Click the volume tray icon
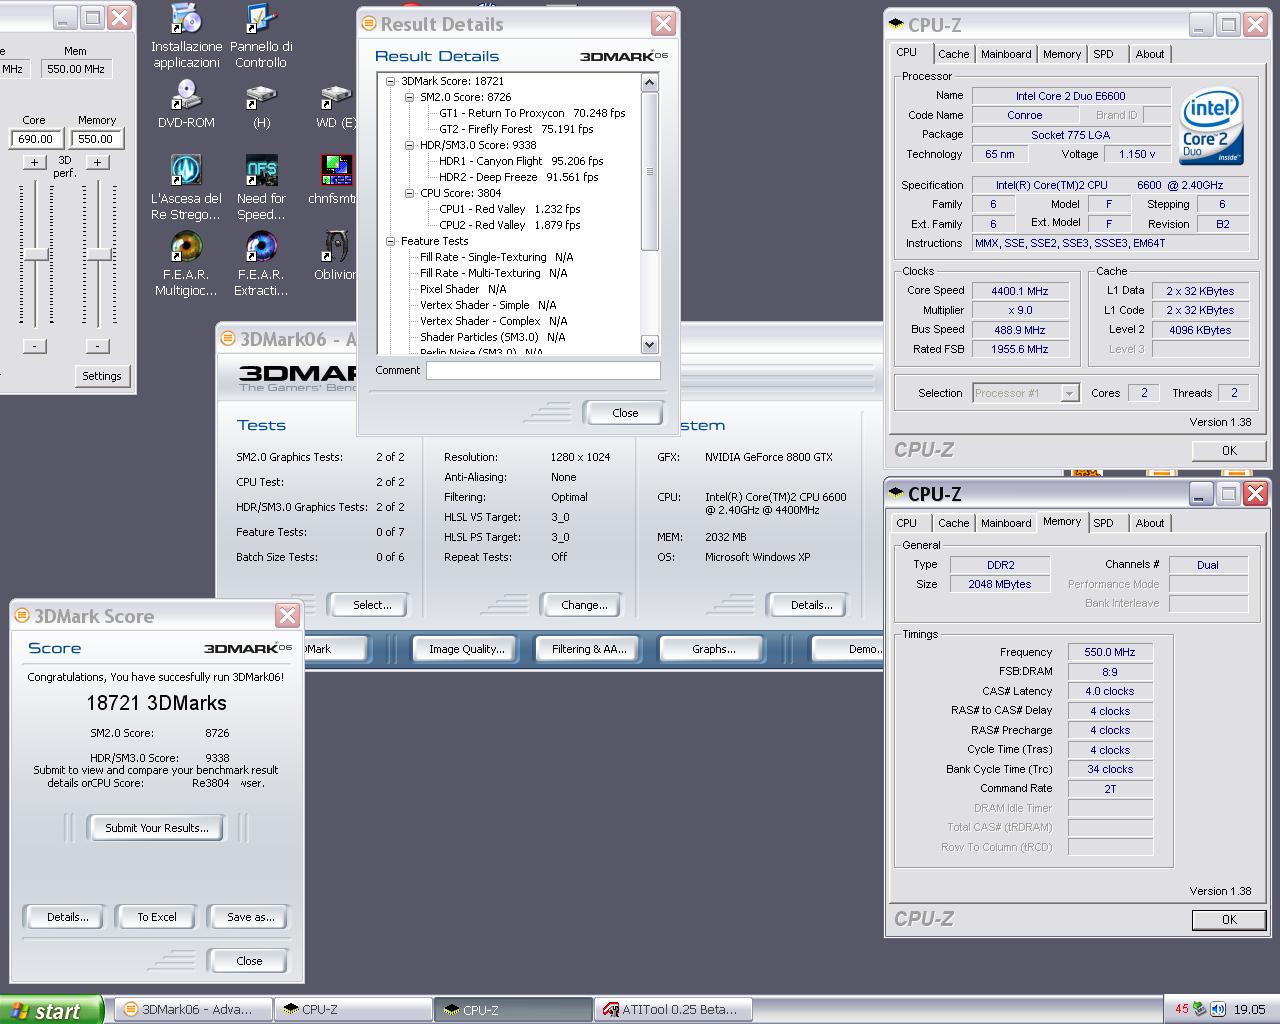The width and height of the screenshot is (1280, 1024). pyautogui.click(x=1218, y=1010)
